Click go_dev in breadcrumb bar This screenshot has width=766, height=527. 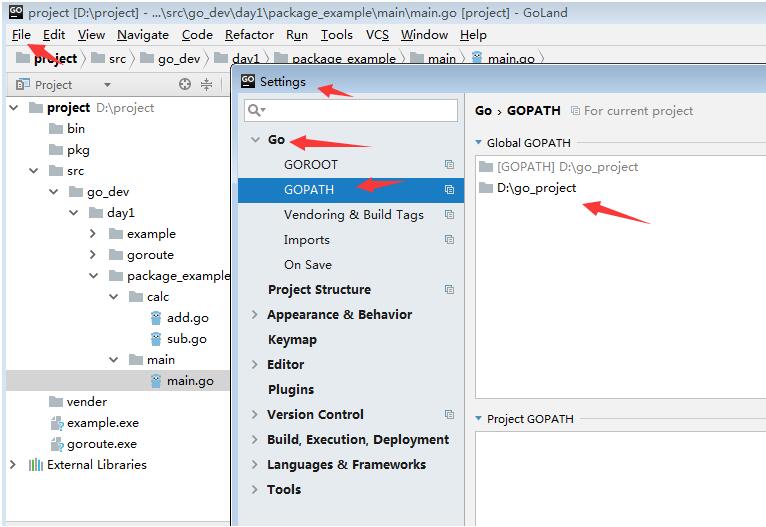pos(179,59)
